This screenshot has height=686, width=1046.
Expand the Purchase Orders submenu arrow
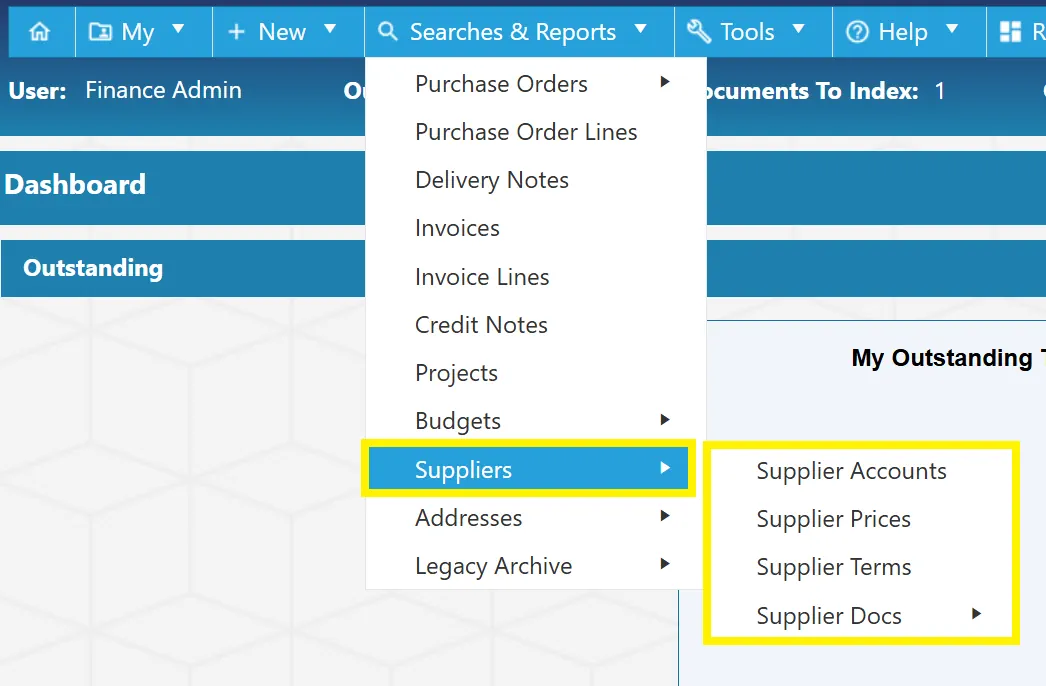click(664, 81)
